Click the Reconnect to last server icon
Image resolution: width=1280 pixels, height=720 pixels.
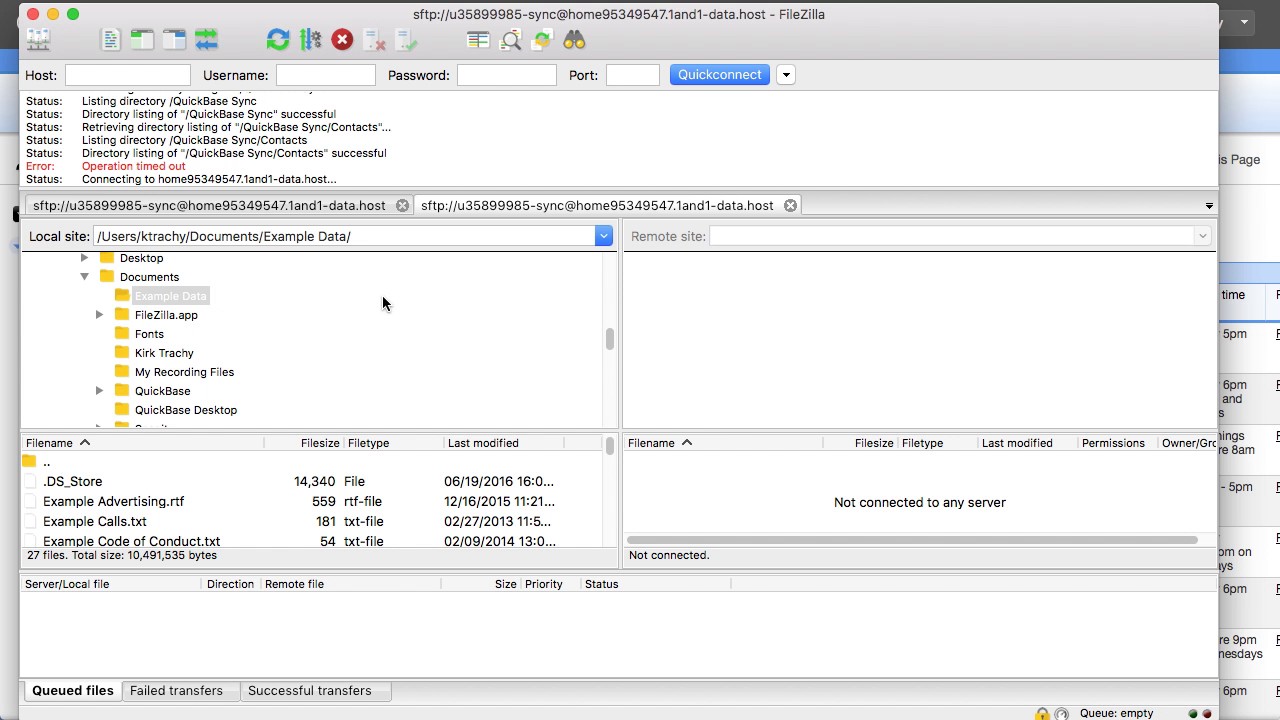coord(406,40)
